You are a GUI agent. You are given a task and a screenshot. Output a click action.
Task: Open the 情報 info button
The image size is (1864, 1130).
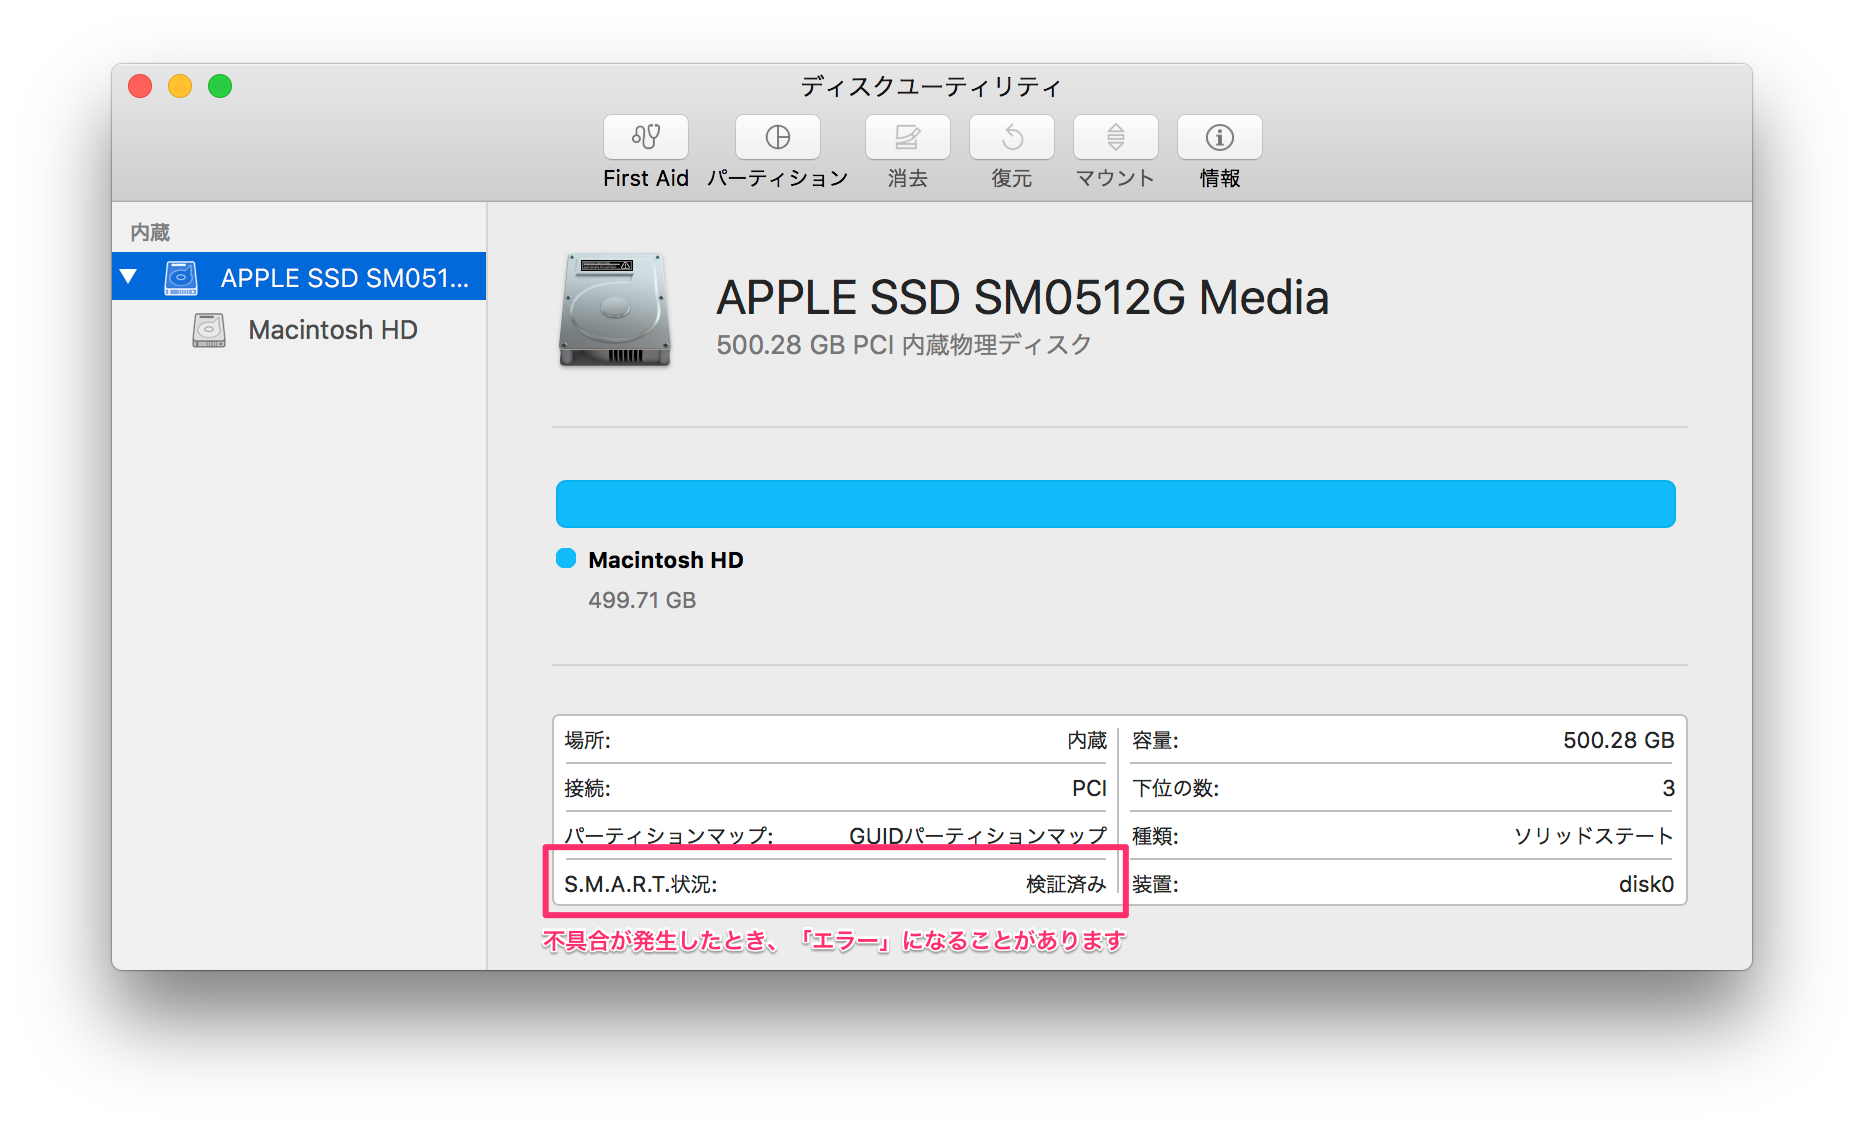tap(1219, 137)
